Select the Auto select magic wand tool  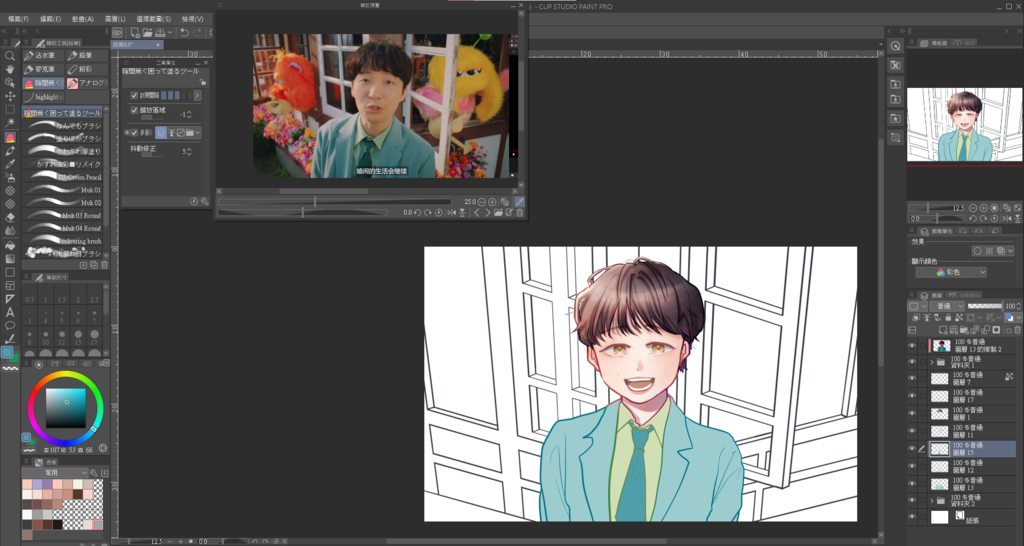coord(10,123)
